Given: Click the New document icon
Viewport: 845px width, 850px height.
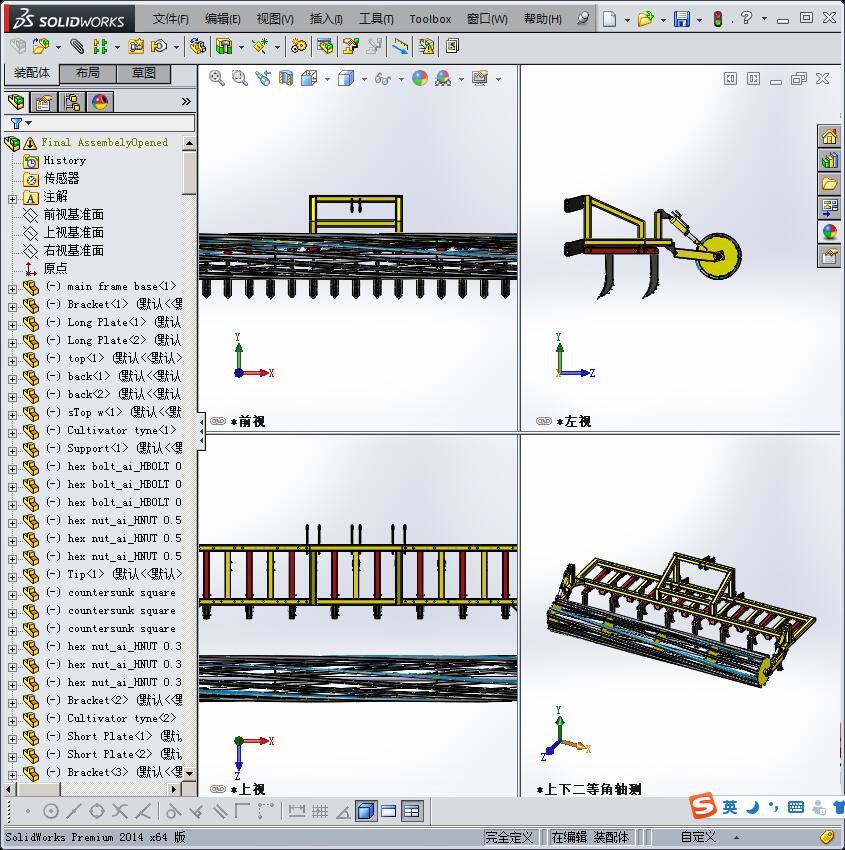Looking at the screenshot, I should point(610,19).
